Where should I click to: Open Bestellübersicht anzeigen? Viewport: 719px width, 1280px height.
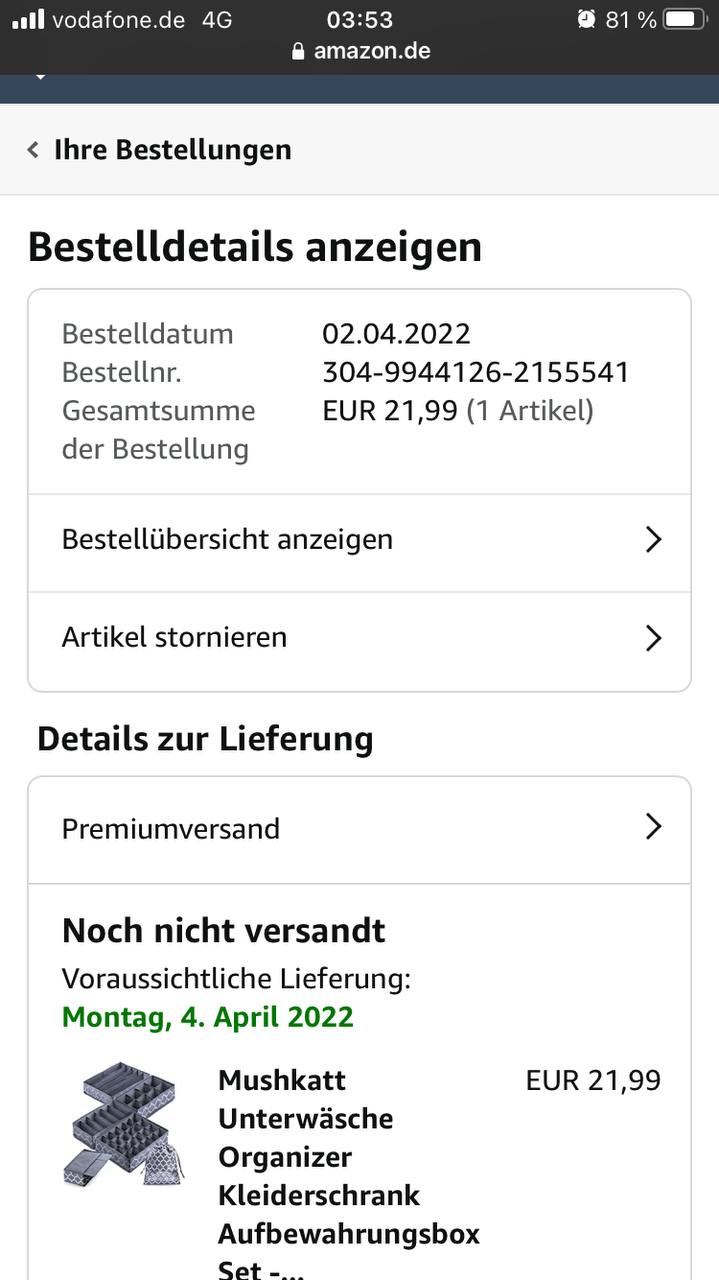[227, 540]
